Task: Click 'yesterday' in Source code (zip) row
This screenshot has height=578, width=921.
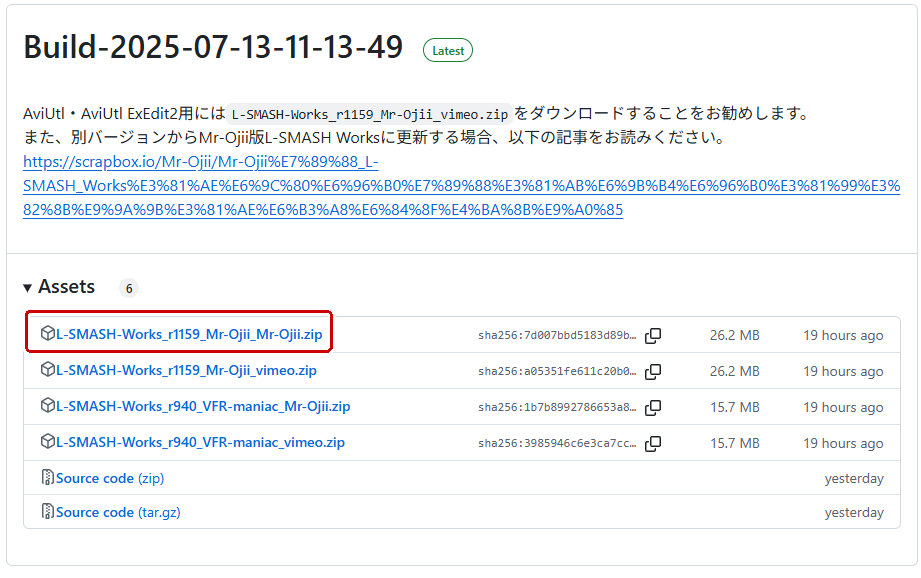Action: (854, 479)
